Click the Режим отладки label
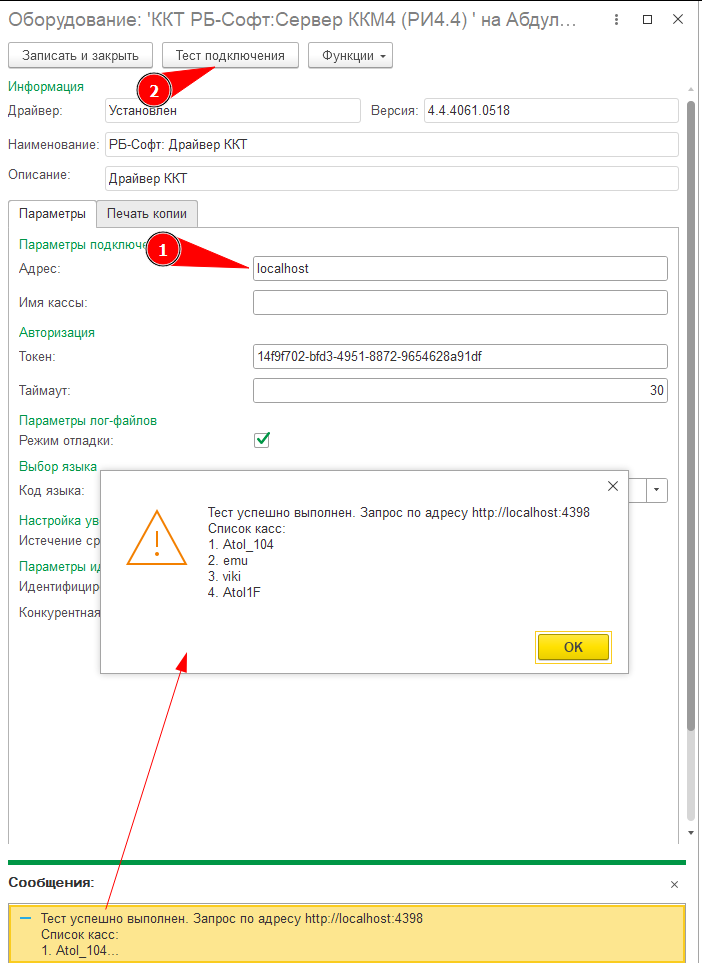702x963 pixels. pyautogui.click(x=66, y=440)
